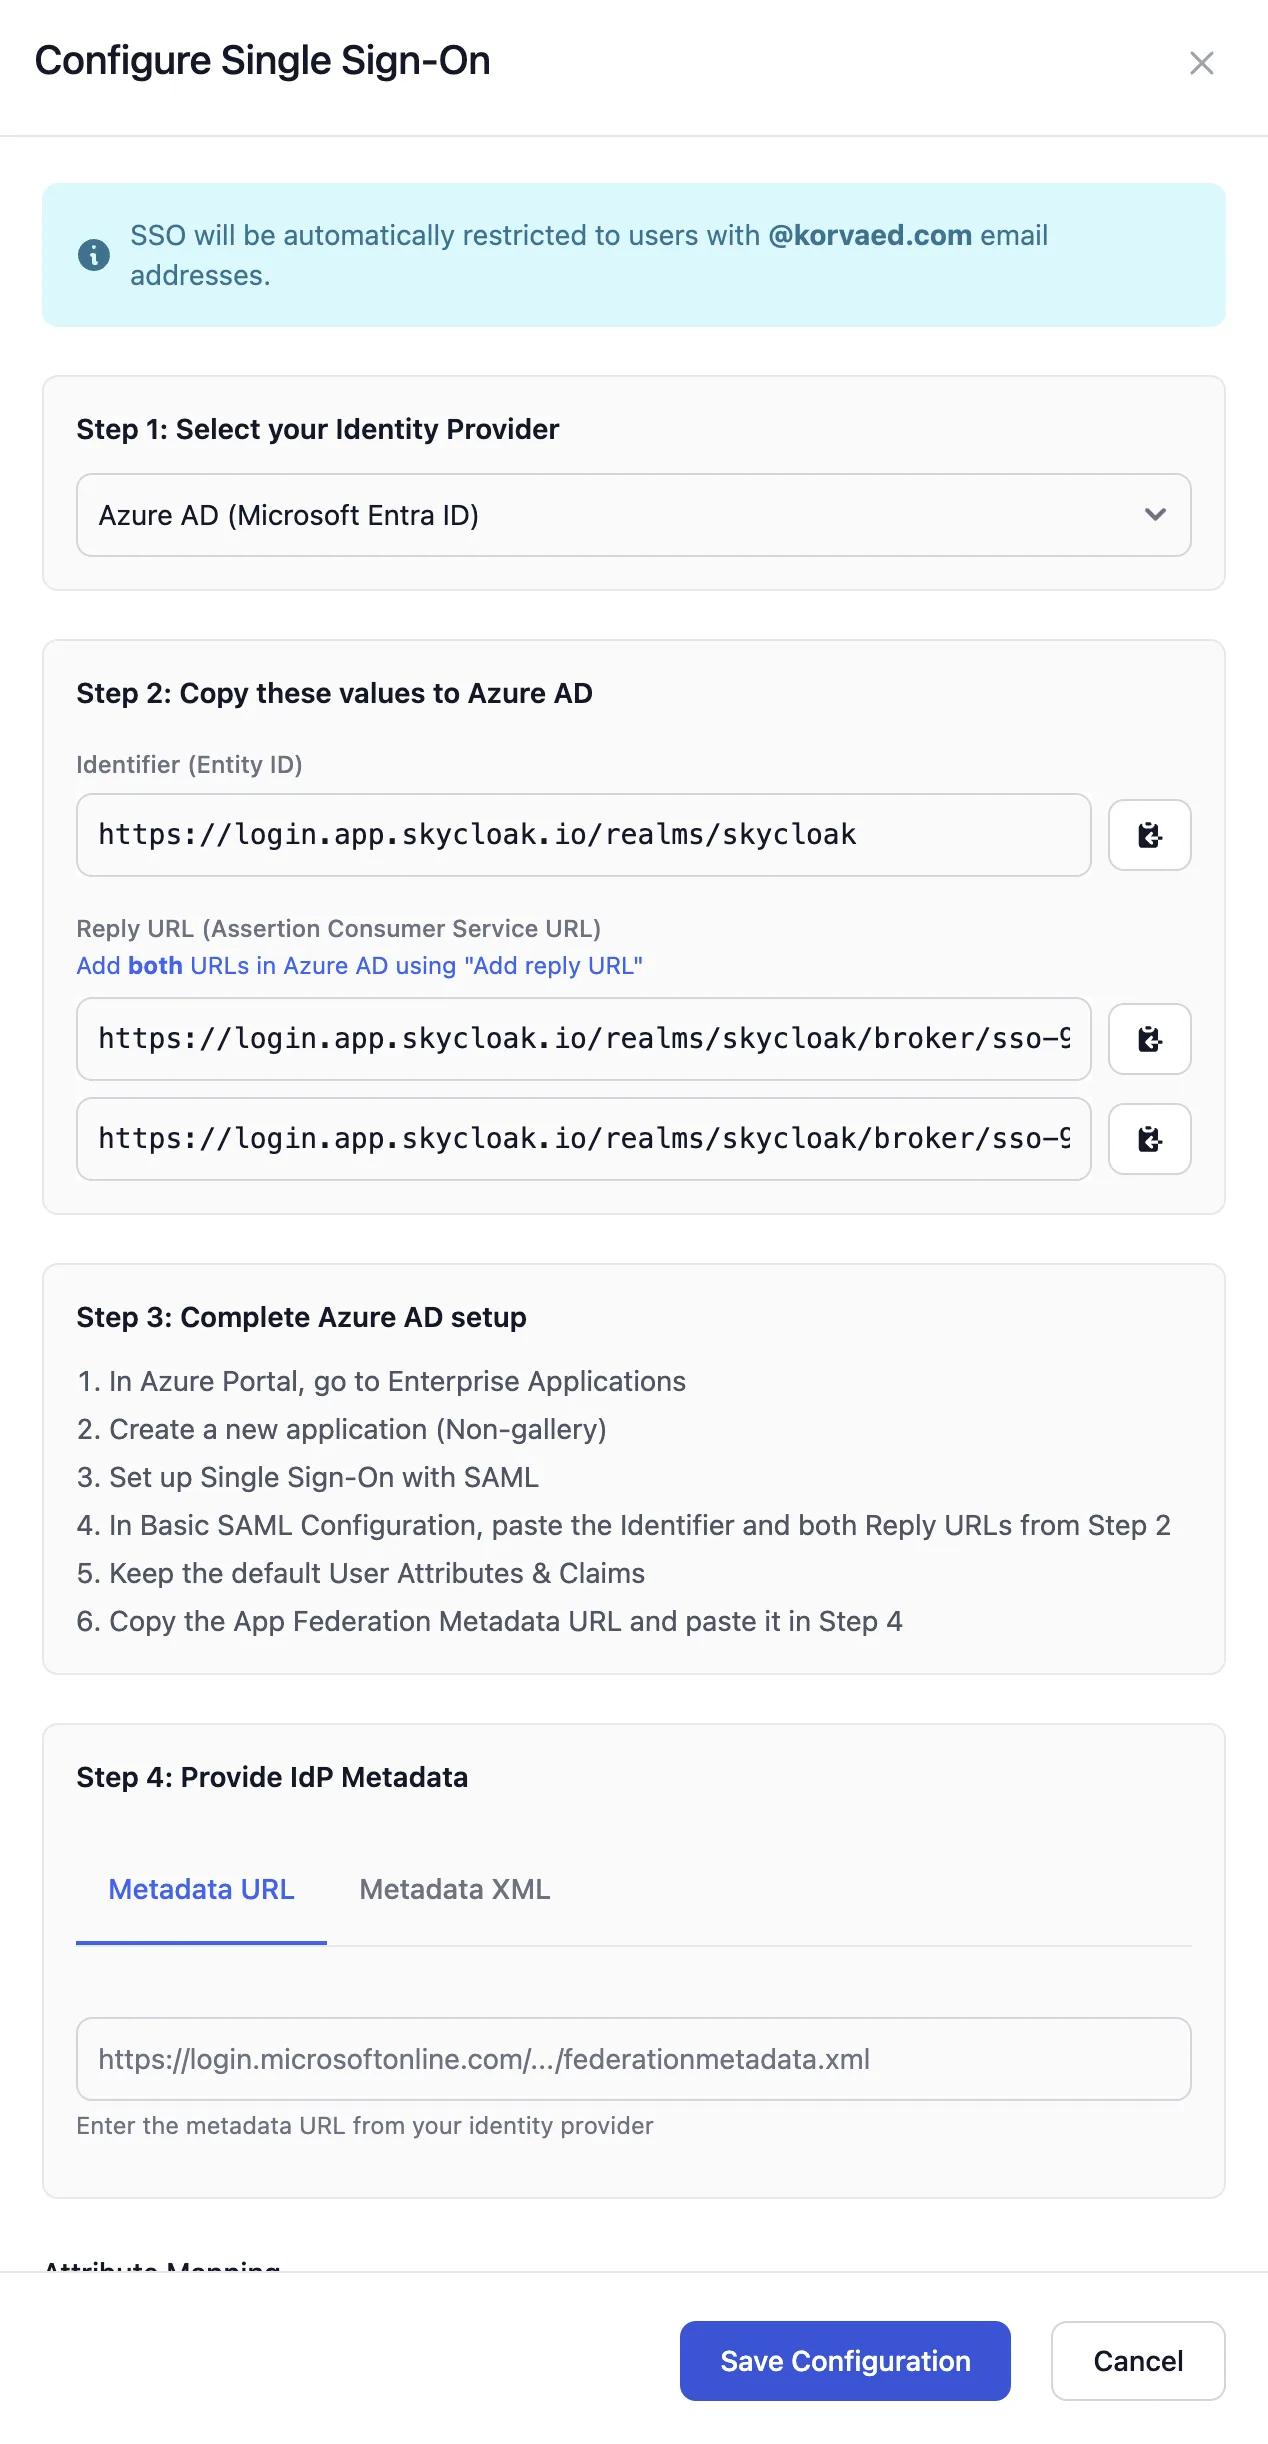Open the 'Add reply URL' instructions link
The image size is (1268, 2444).
pyautogui.click(x=359, y=965)
